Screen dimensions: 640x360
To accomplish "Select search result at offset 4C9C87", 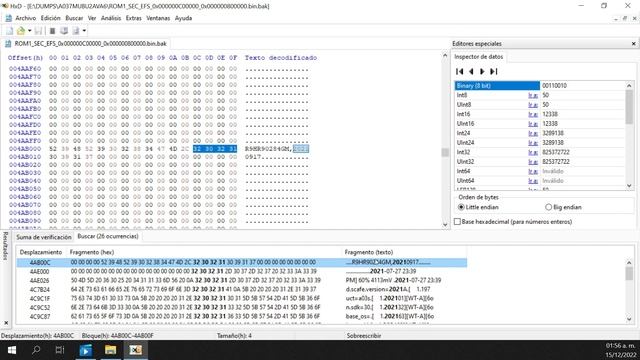I will tap(242, 316).
